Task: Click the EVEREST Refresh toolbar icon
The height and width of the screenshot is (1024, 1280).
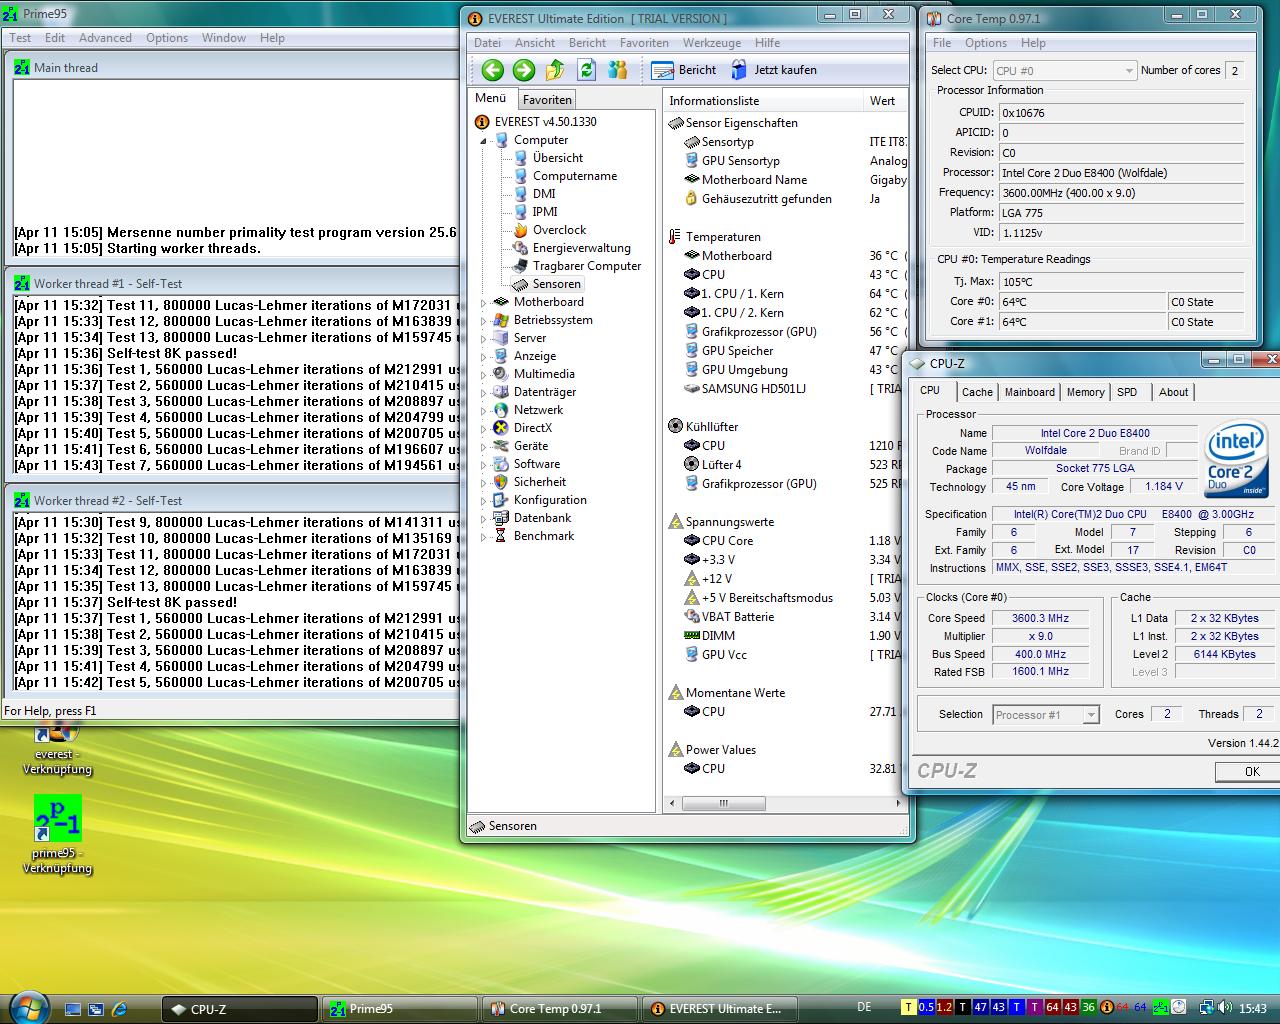Action: pyautogui.click(x=587, y=70)
